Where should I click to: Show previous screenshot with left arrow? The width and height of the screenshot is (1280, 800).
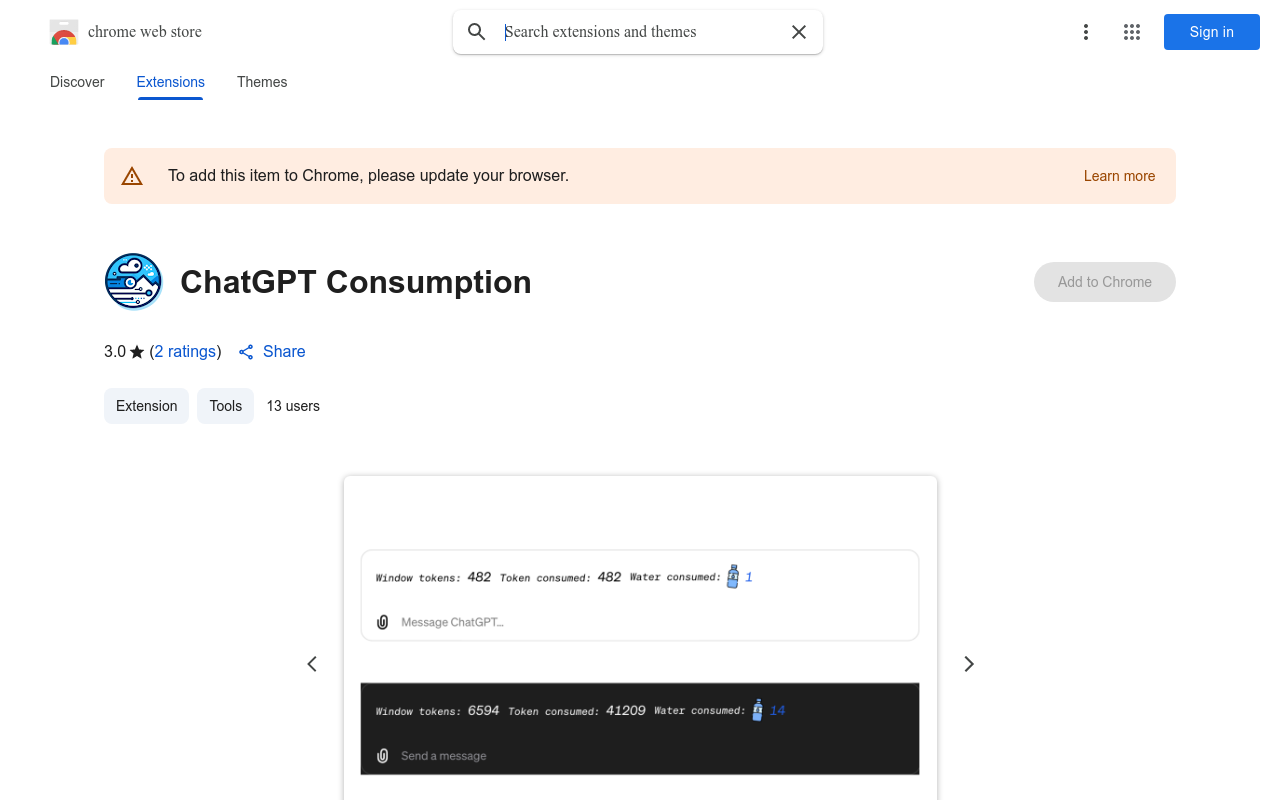point(312,664)
